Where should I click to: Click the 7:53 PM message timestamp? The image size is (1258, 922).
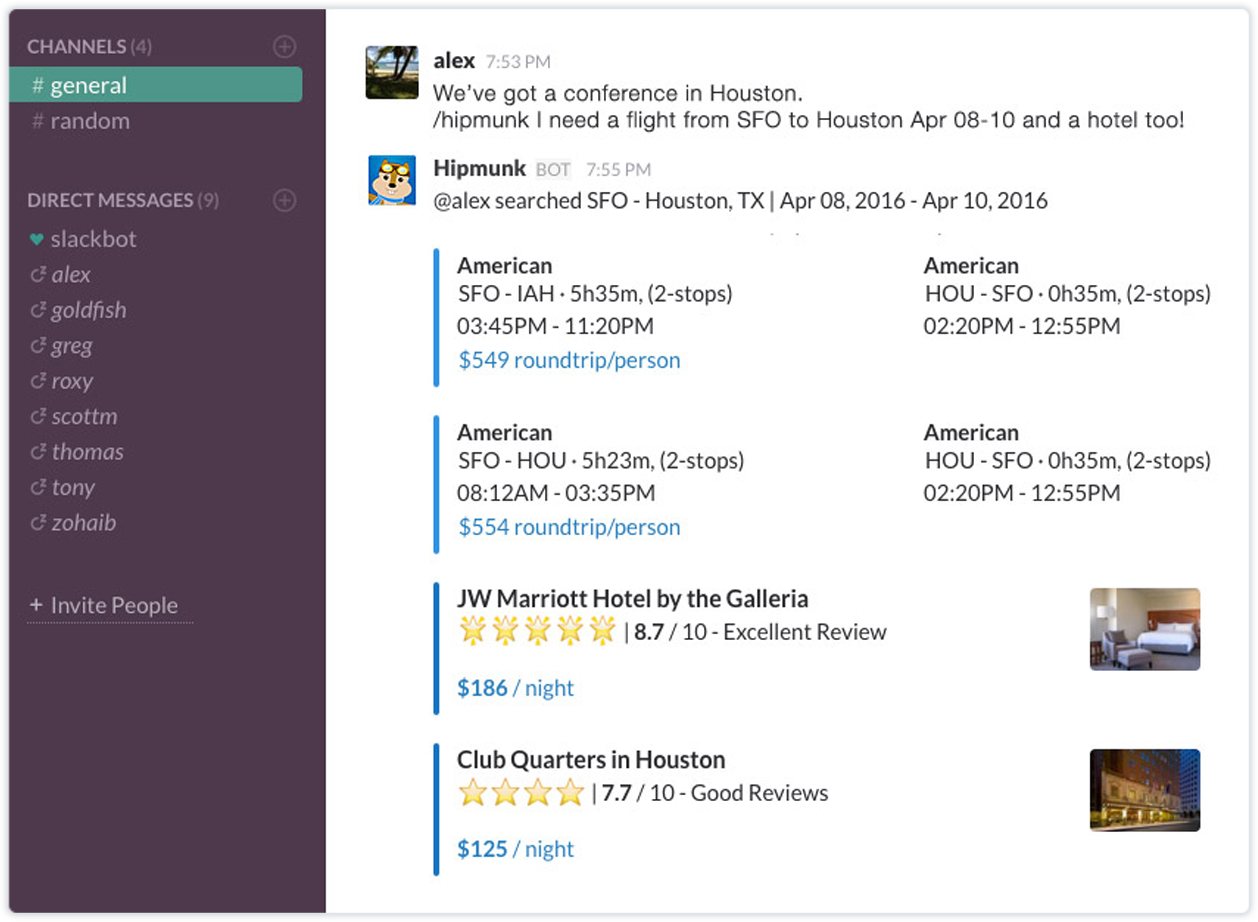click(518, 62)
